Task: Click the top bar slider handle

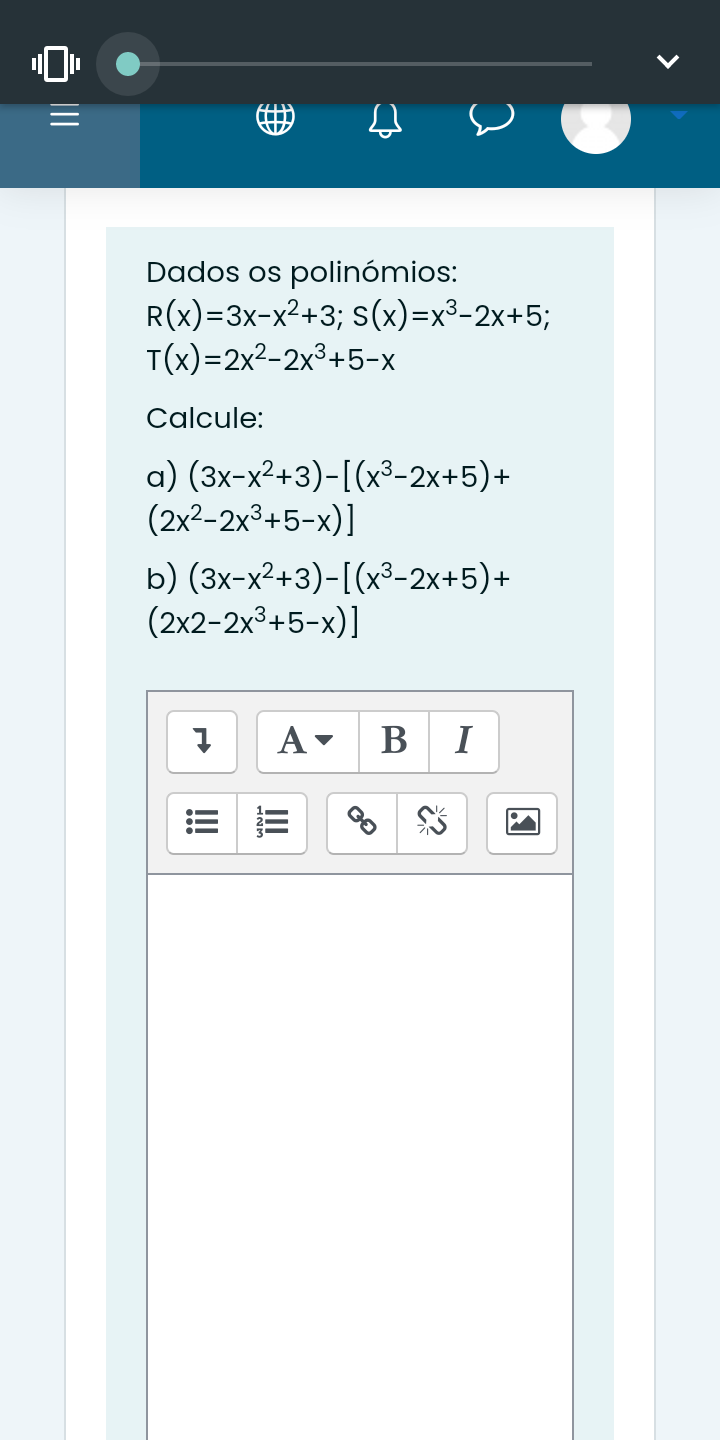Action: 128,64
